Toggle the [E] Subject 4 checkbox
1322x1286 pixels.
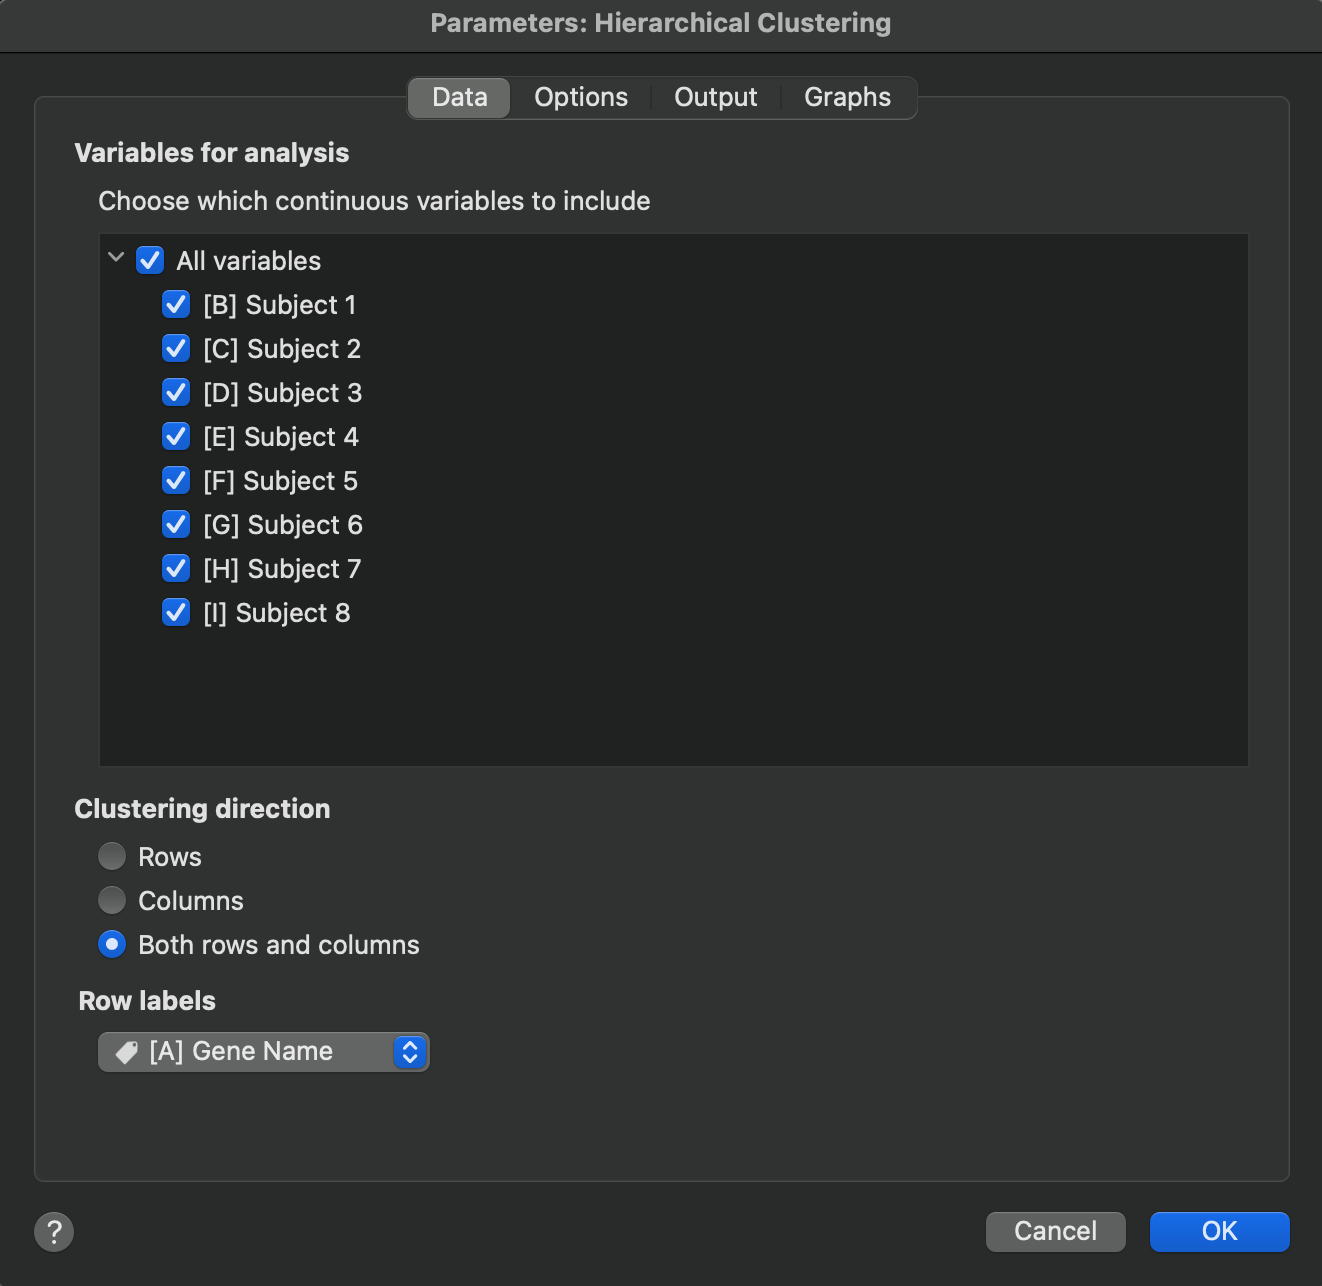pyautogui.click(x=176, y=437)
